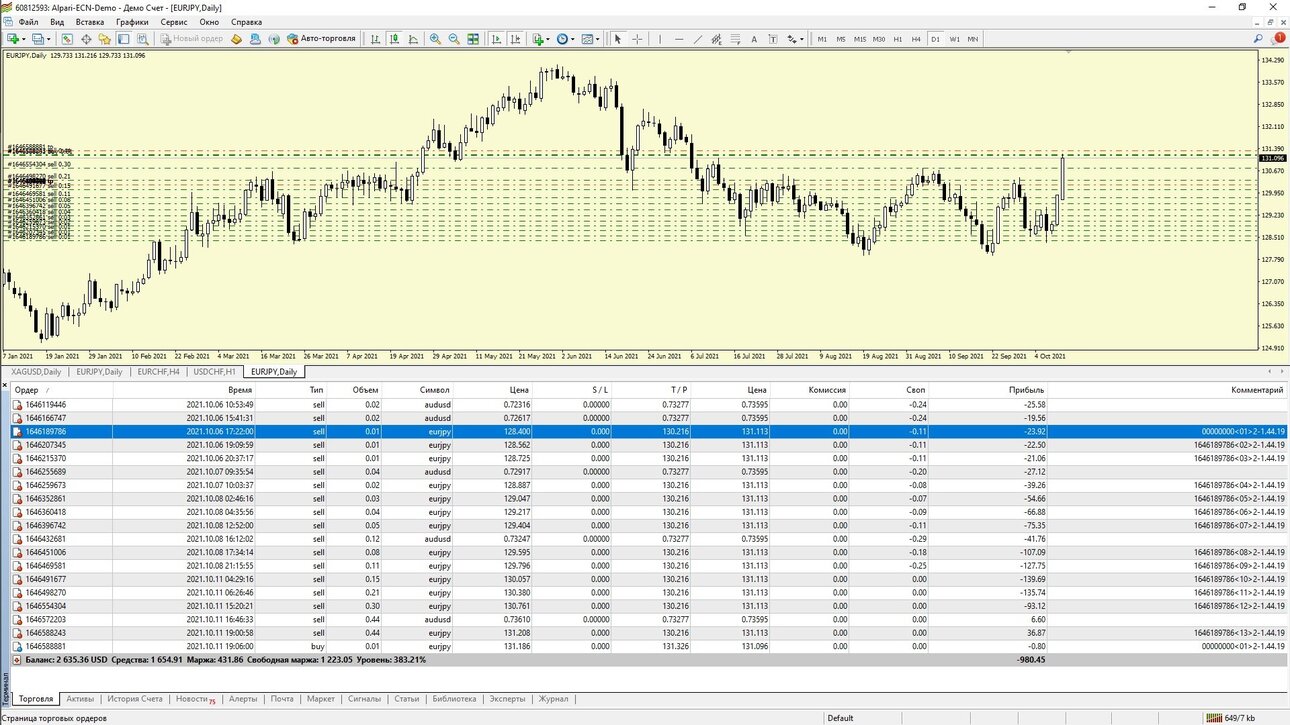This screenshot has height=725, width=1290.
Task: Switch timeframe to M5
Action: (x=841, y=39)
